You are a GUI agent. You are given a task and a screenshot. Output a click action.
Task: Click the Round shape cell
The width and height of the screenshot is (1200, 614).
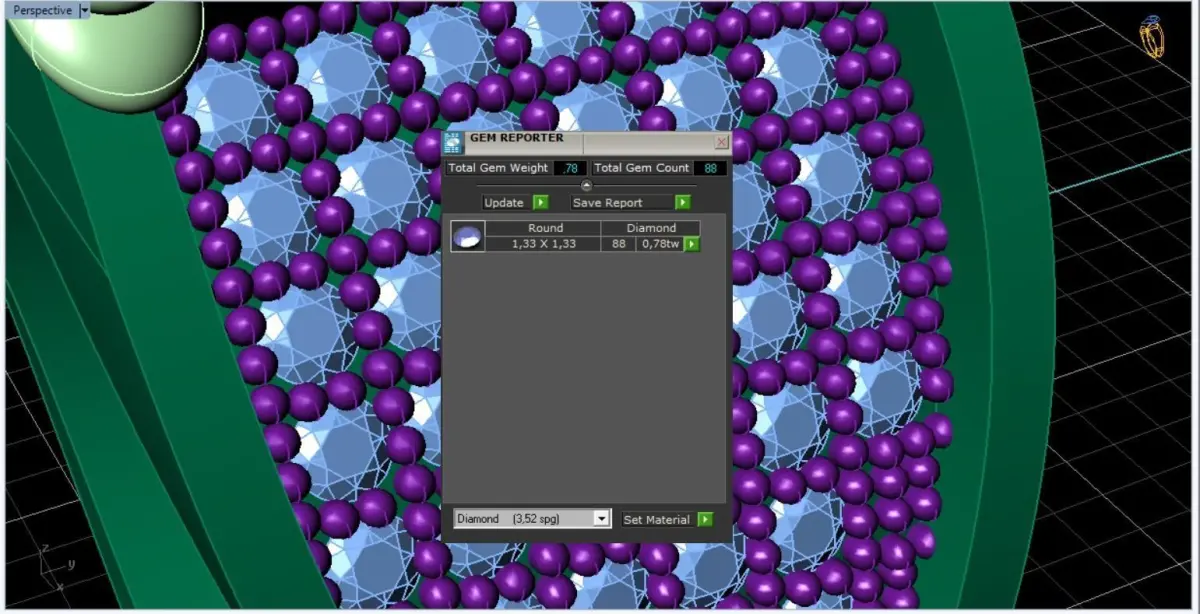pyautogui.click(x=544, y=228)
